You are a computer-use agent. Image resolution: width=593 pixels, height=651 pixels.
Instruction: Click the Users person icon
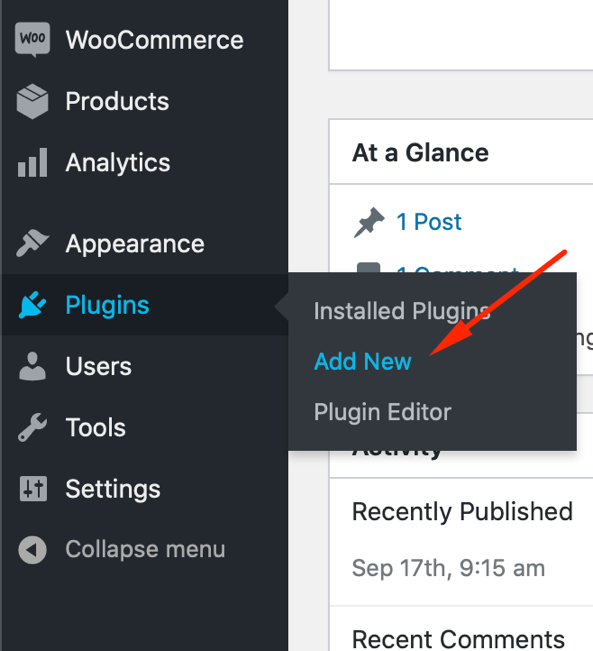coord(32,366)
